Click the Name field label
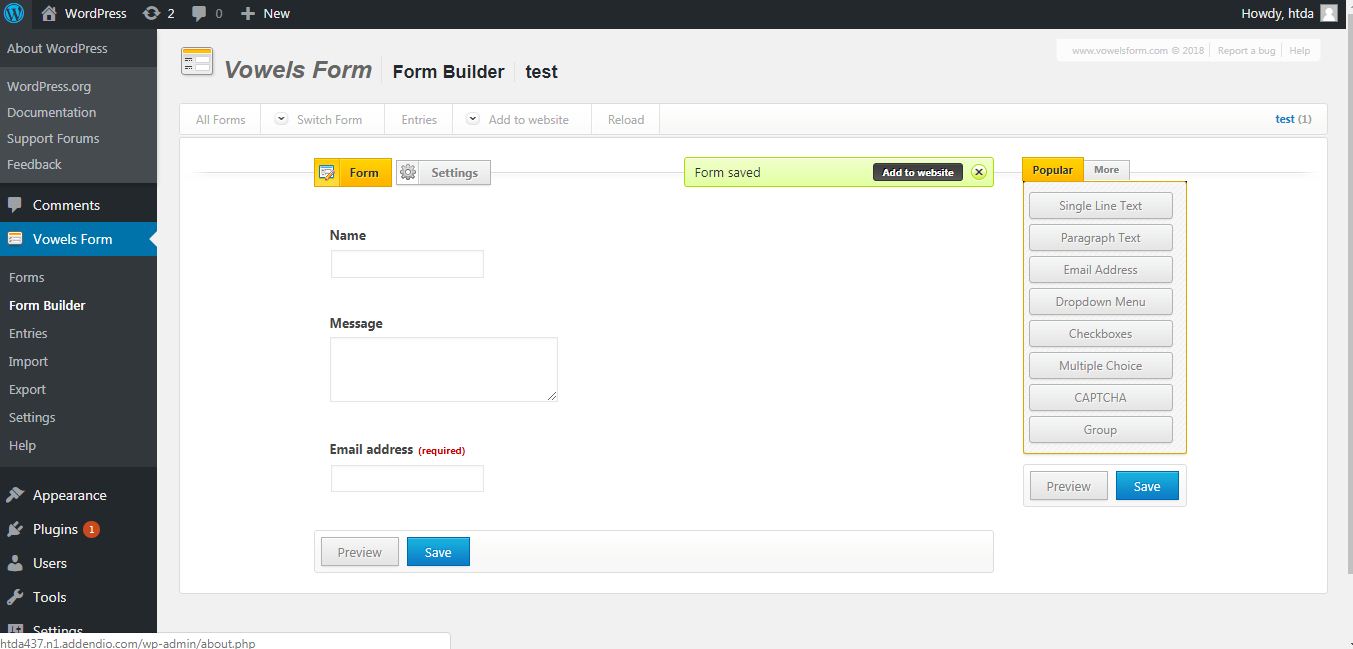This screenshot has height=649, width=1353. [348, 235]
